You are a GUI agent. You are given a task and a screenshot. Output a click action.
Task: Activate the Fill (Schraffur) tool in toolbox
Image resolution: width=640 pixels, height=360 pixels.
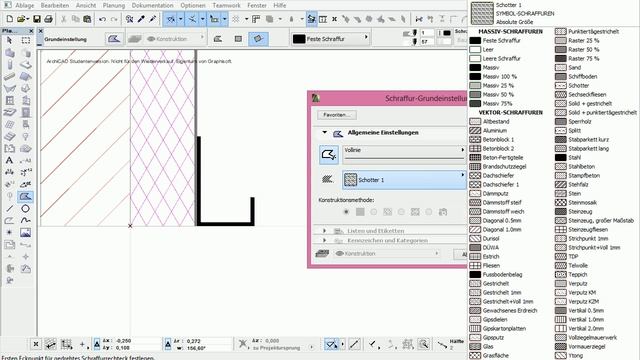click(x=25, y=197)
